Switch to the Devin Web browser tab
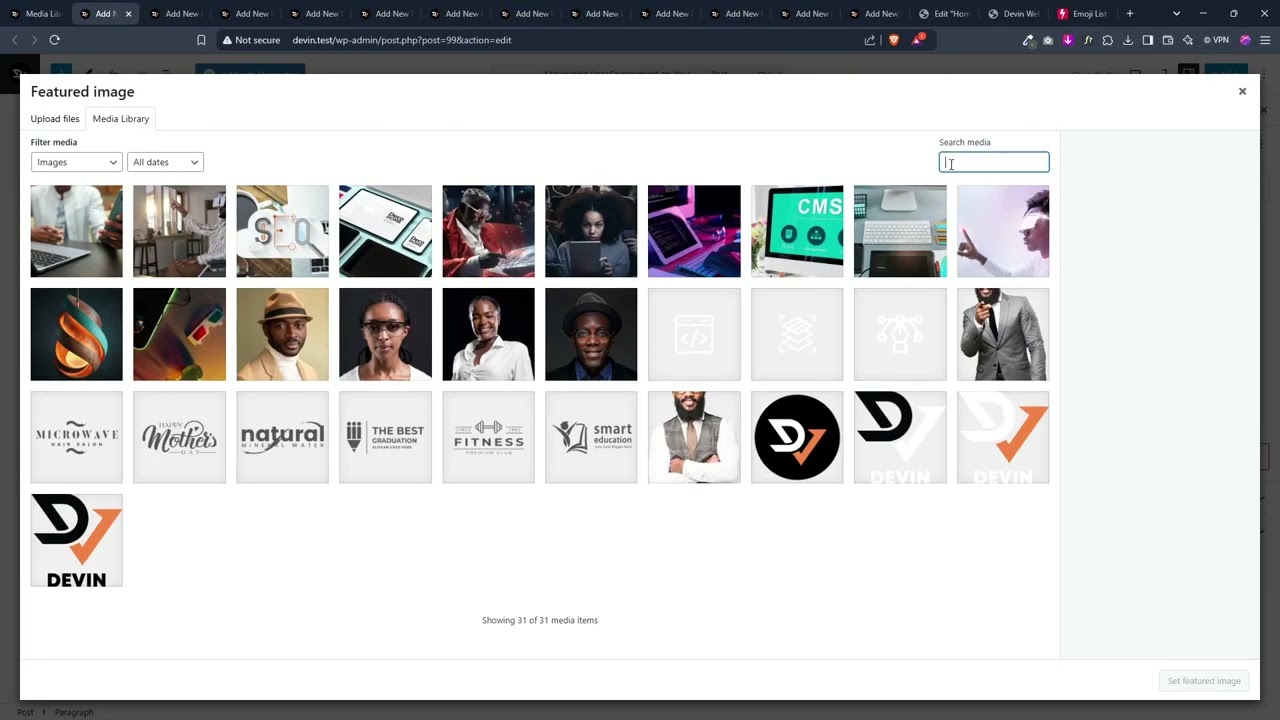This screenshot has height=720, width=1280. click(1014, 14)
